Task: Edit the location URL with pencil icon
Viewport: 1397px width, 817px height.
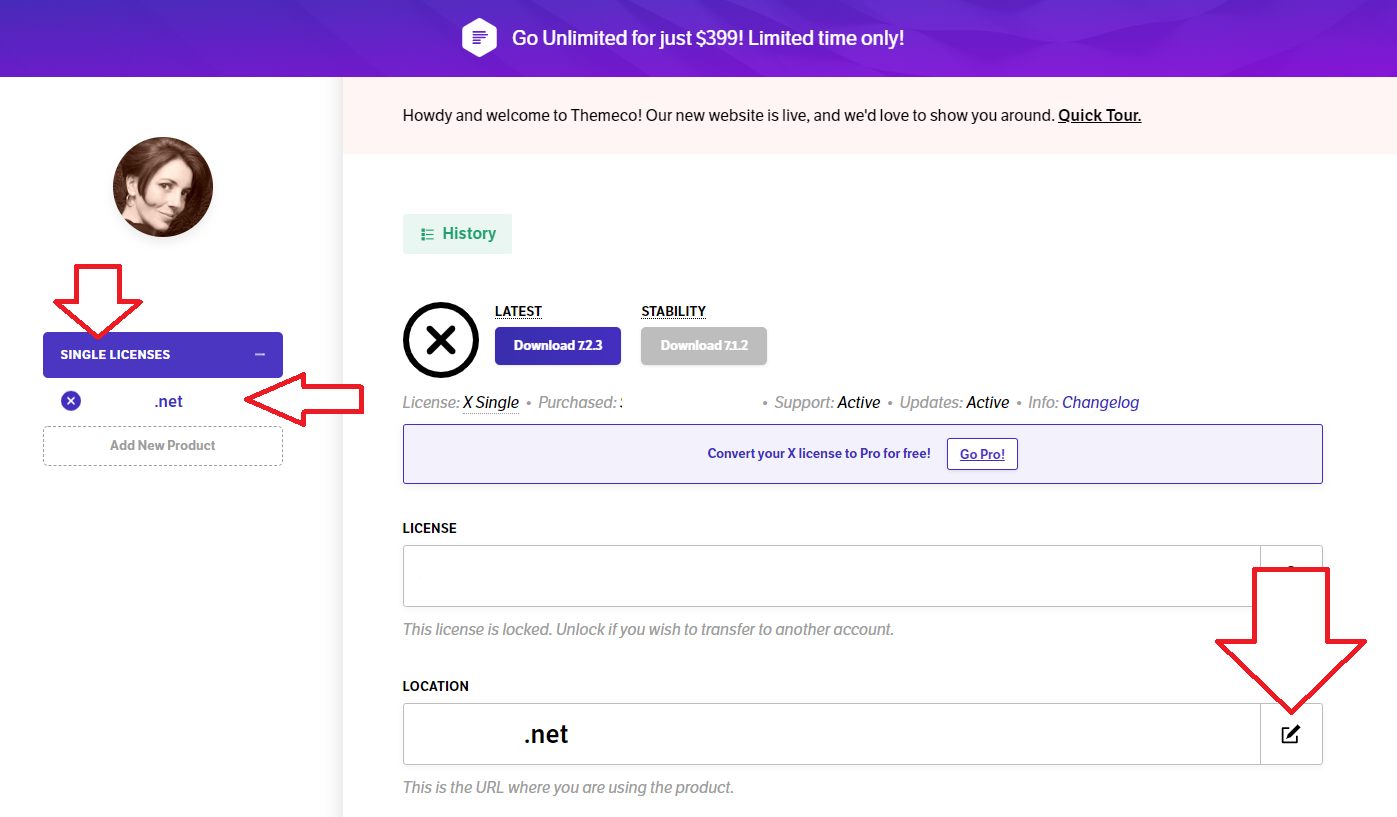Action: point(1291,734)
